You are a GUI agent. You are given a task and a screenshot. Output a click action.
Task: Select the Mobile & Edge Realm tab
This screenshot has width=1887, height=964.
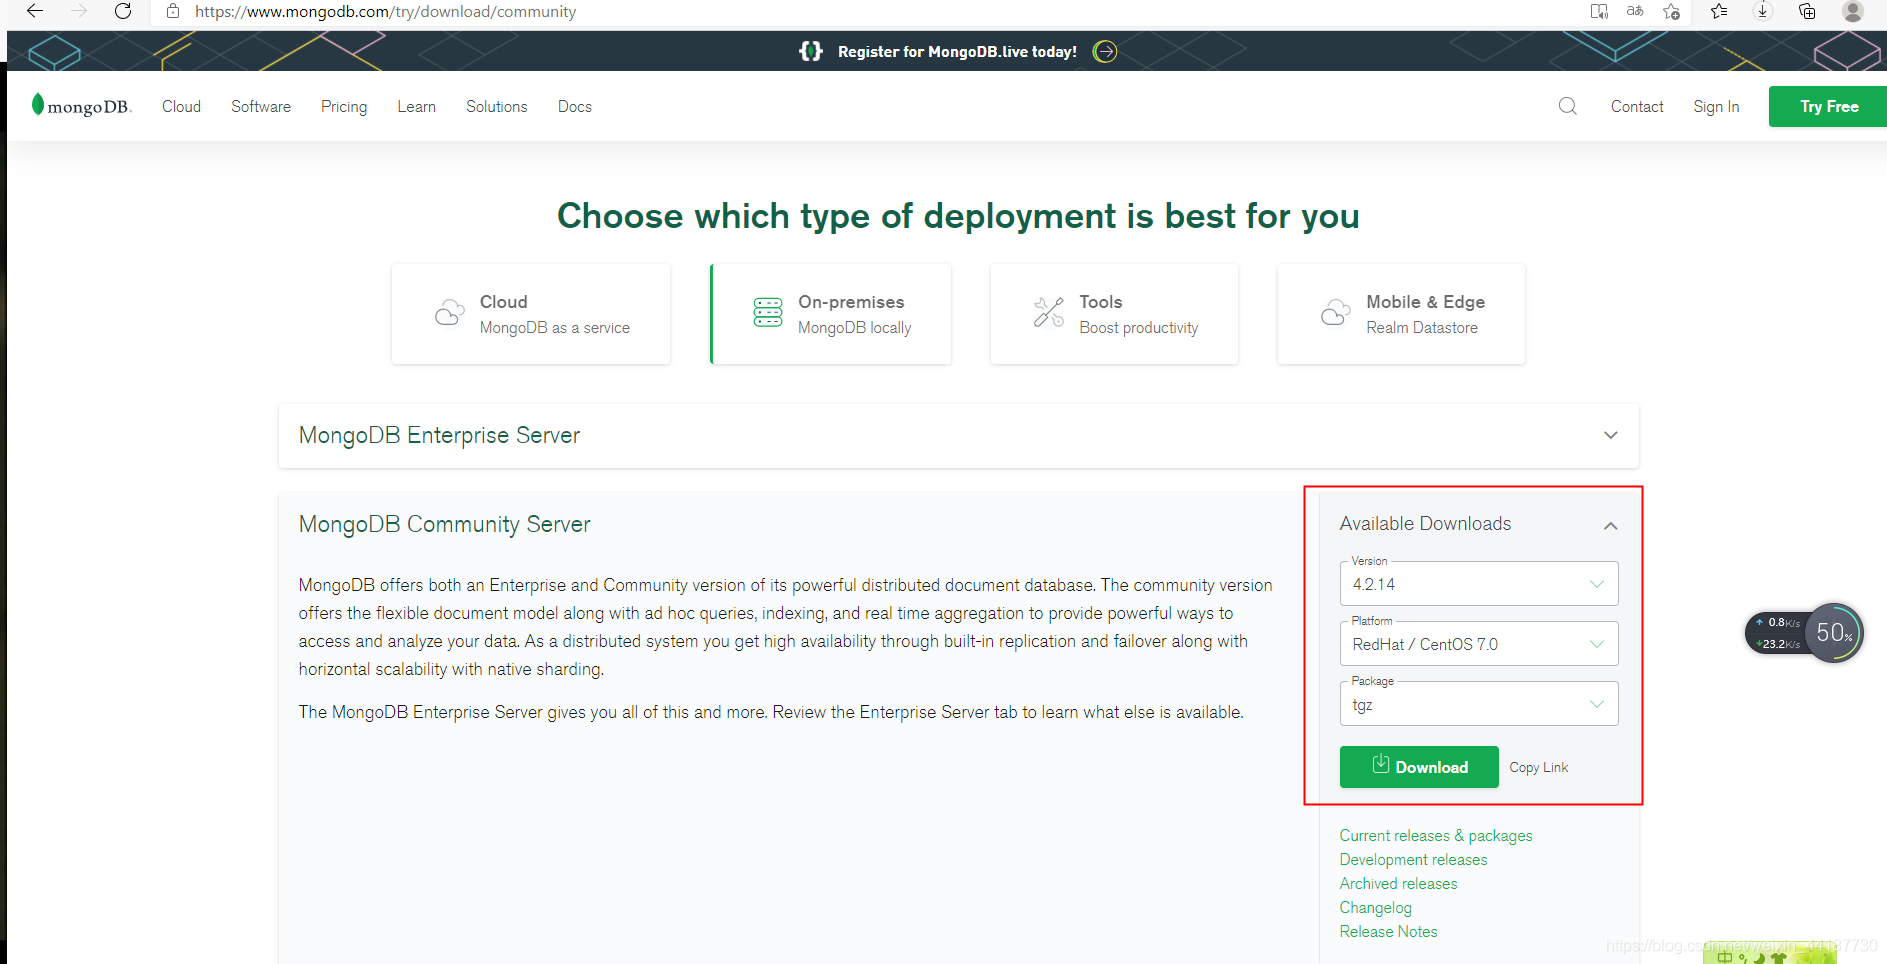[x=1401, y=314]
